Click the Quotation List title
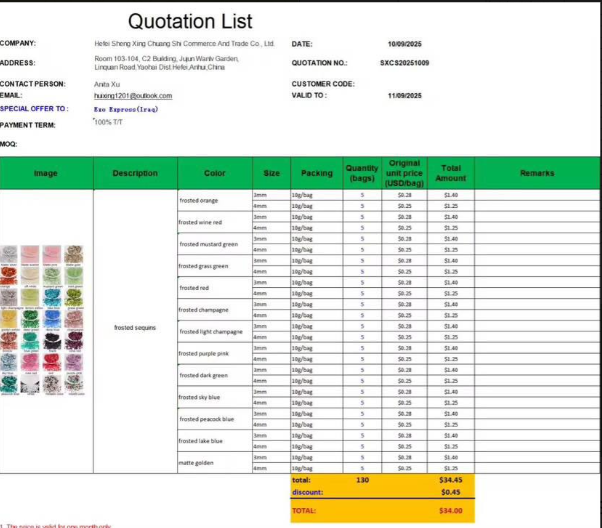 (190, 21)
